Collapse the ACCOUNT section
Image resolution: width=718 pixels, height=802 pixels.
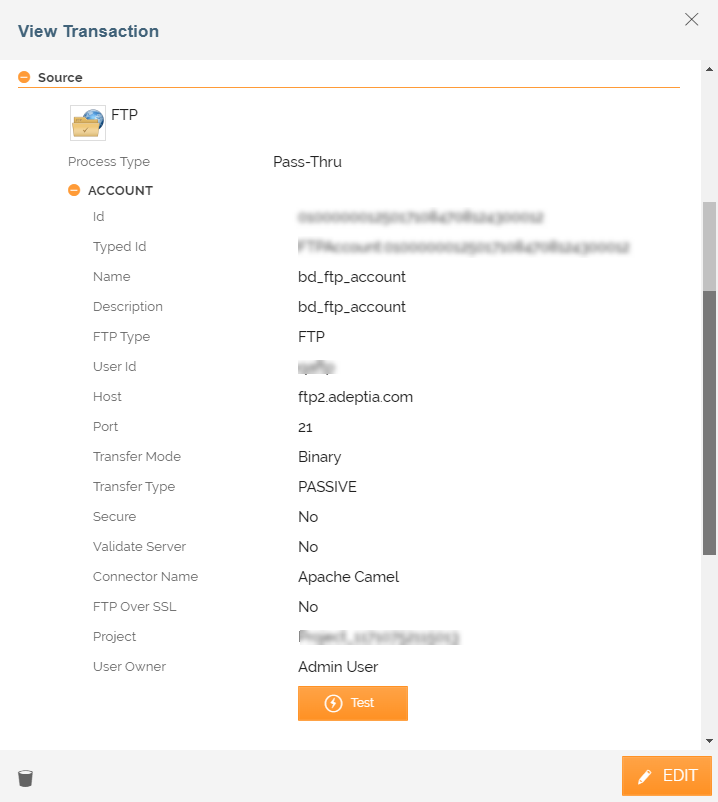point(74,190)
